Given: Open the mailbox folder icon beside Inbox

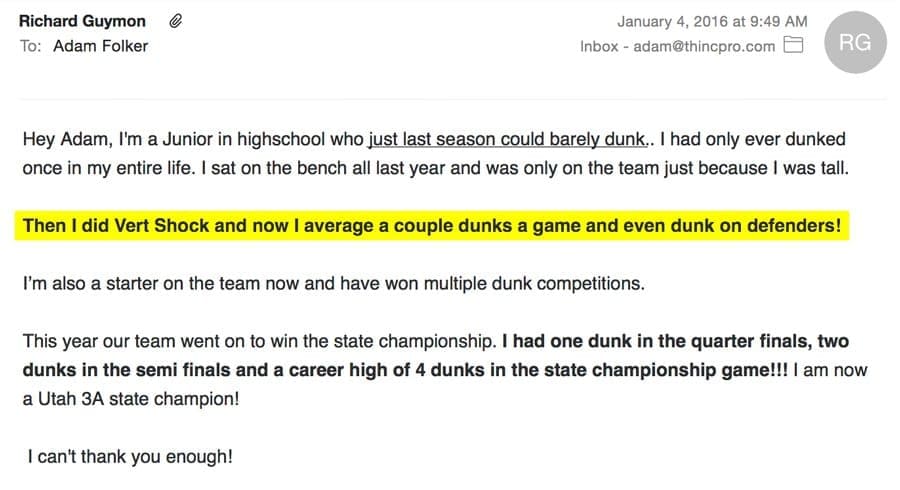Looking at the screenshot, I should (794, 46).
